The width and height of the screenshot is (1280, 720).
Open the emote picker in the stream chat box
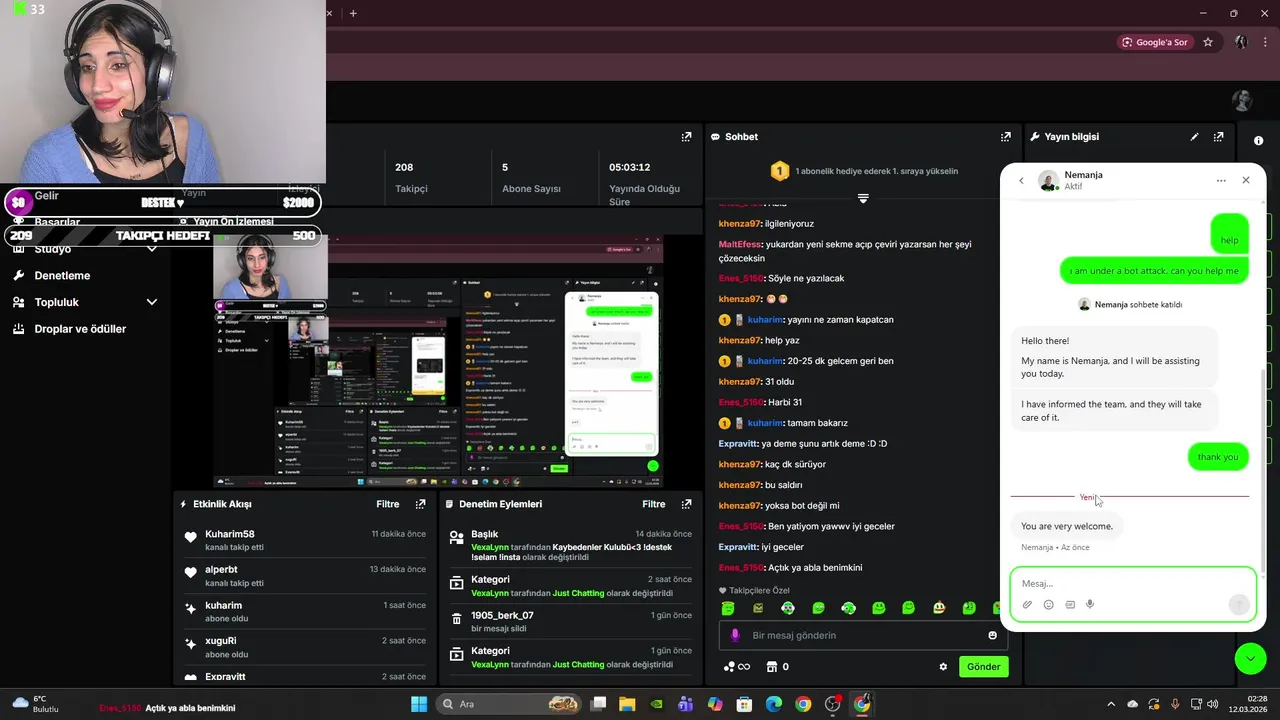click(x=992, y=635)
